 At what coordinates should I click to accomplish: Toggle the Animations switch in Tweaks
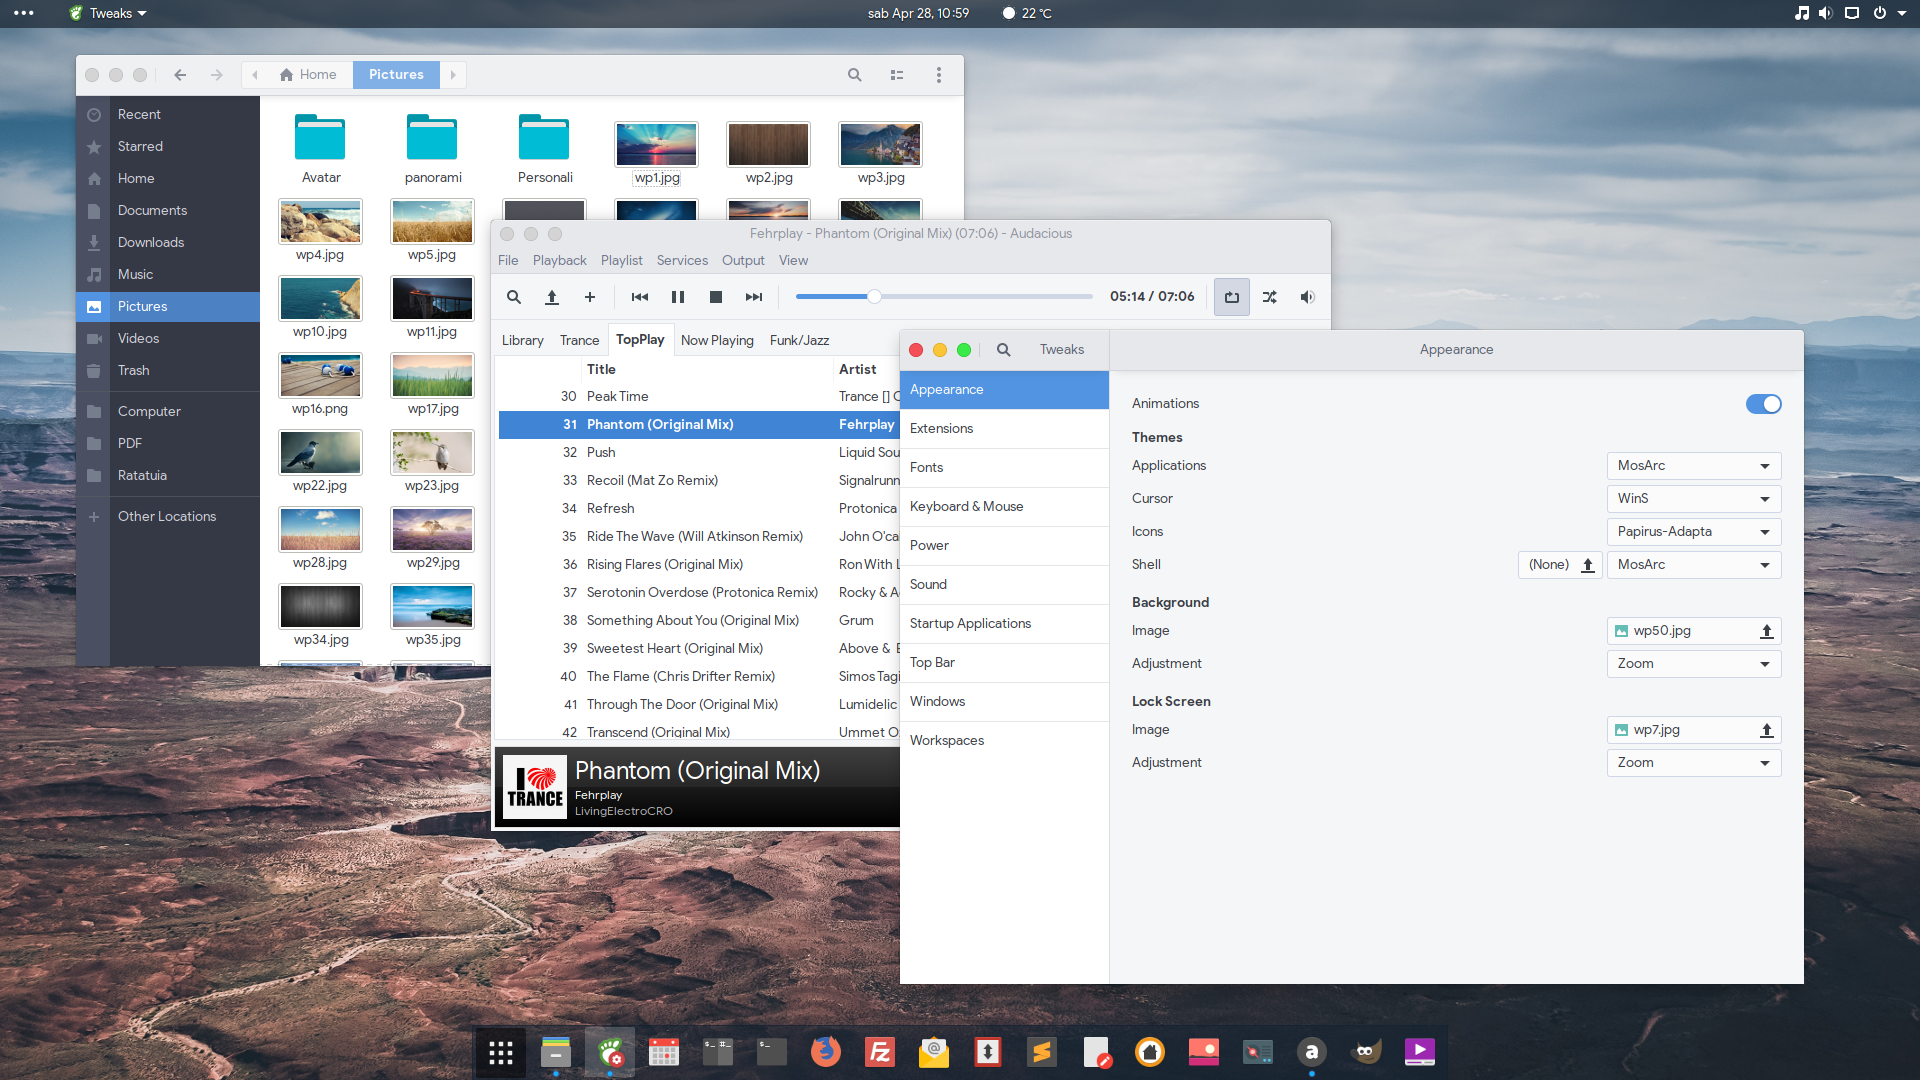[x=1763, y=404]
